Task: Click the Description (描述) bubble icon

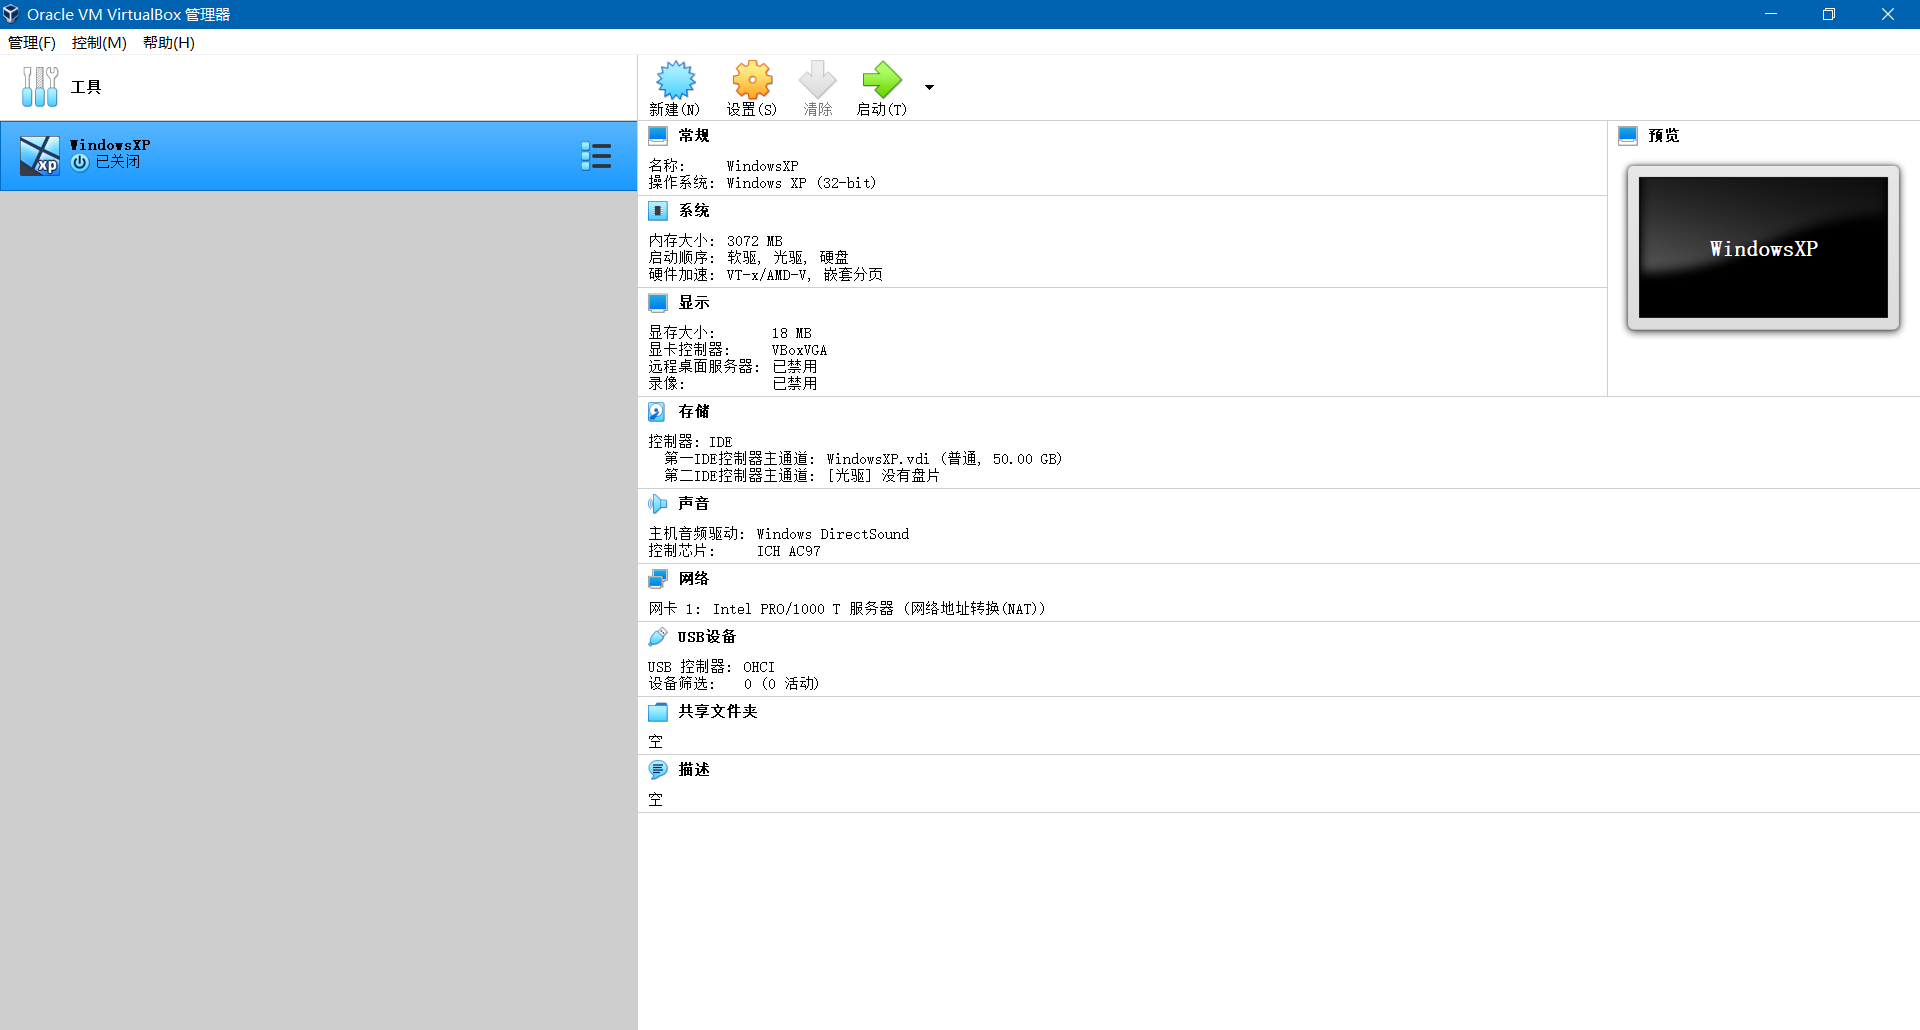Action: click(658, 770)
